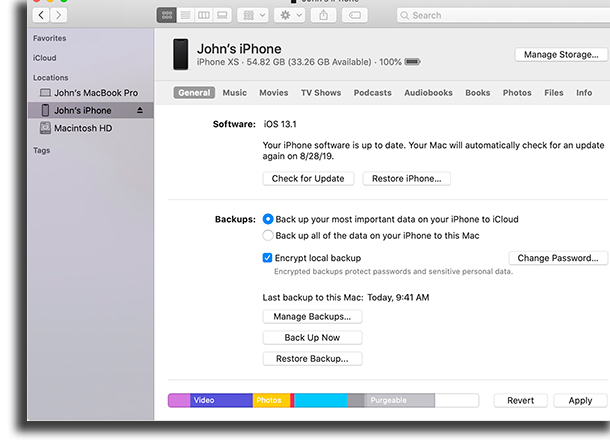The width and height of the screenshot is (610, 445).
Task: Open Manage Backups
Action: (x=312, y=317)
